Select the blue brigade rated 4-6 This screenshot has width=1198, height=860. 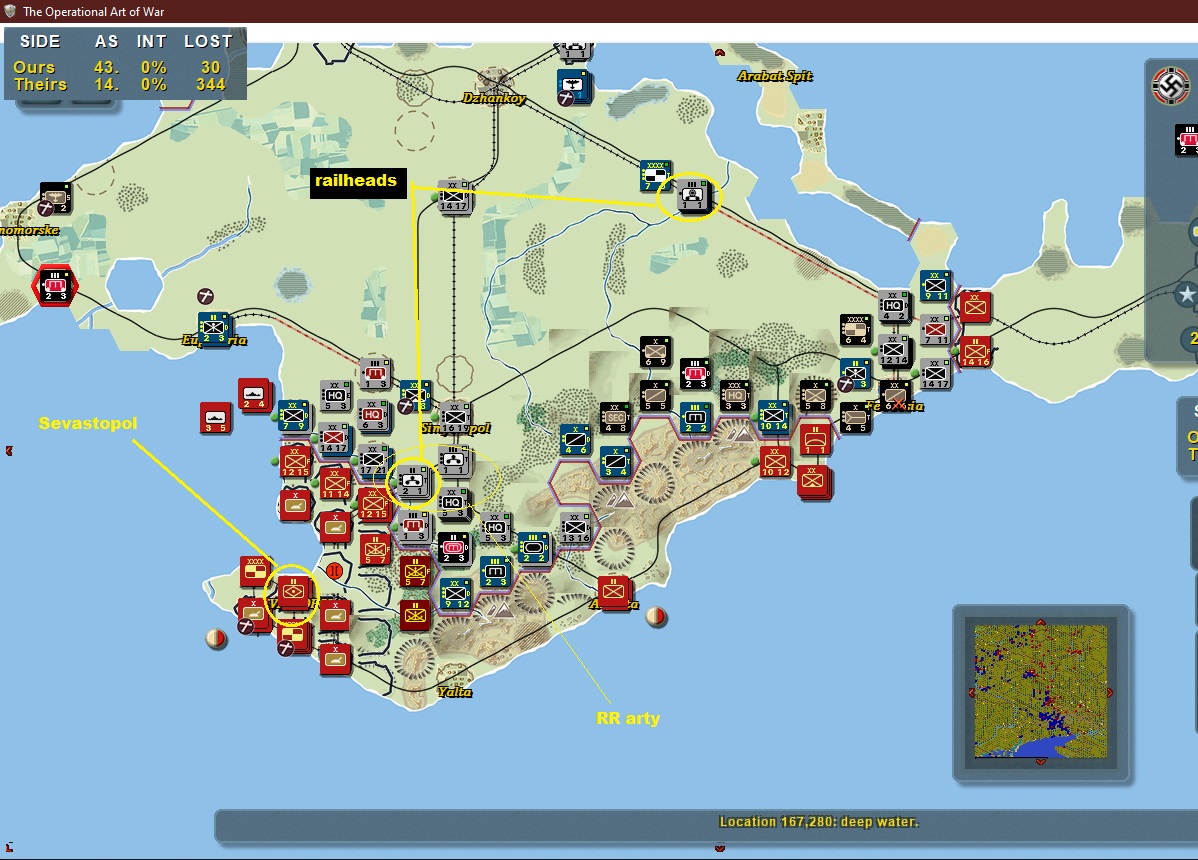(x=575, y=440)
